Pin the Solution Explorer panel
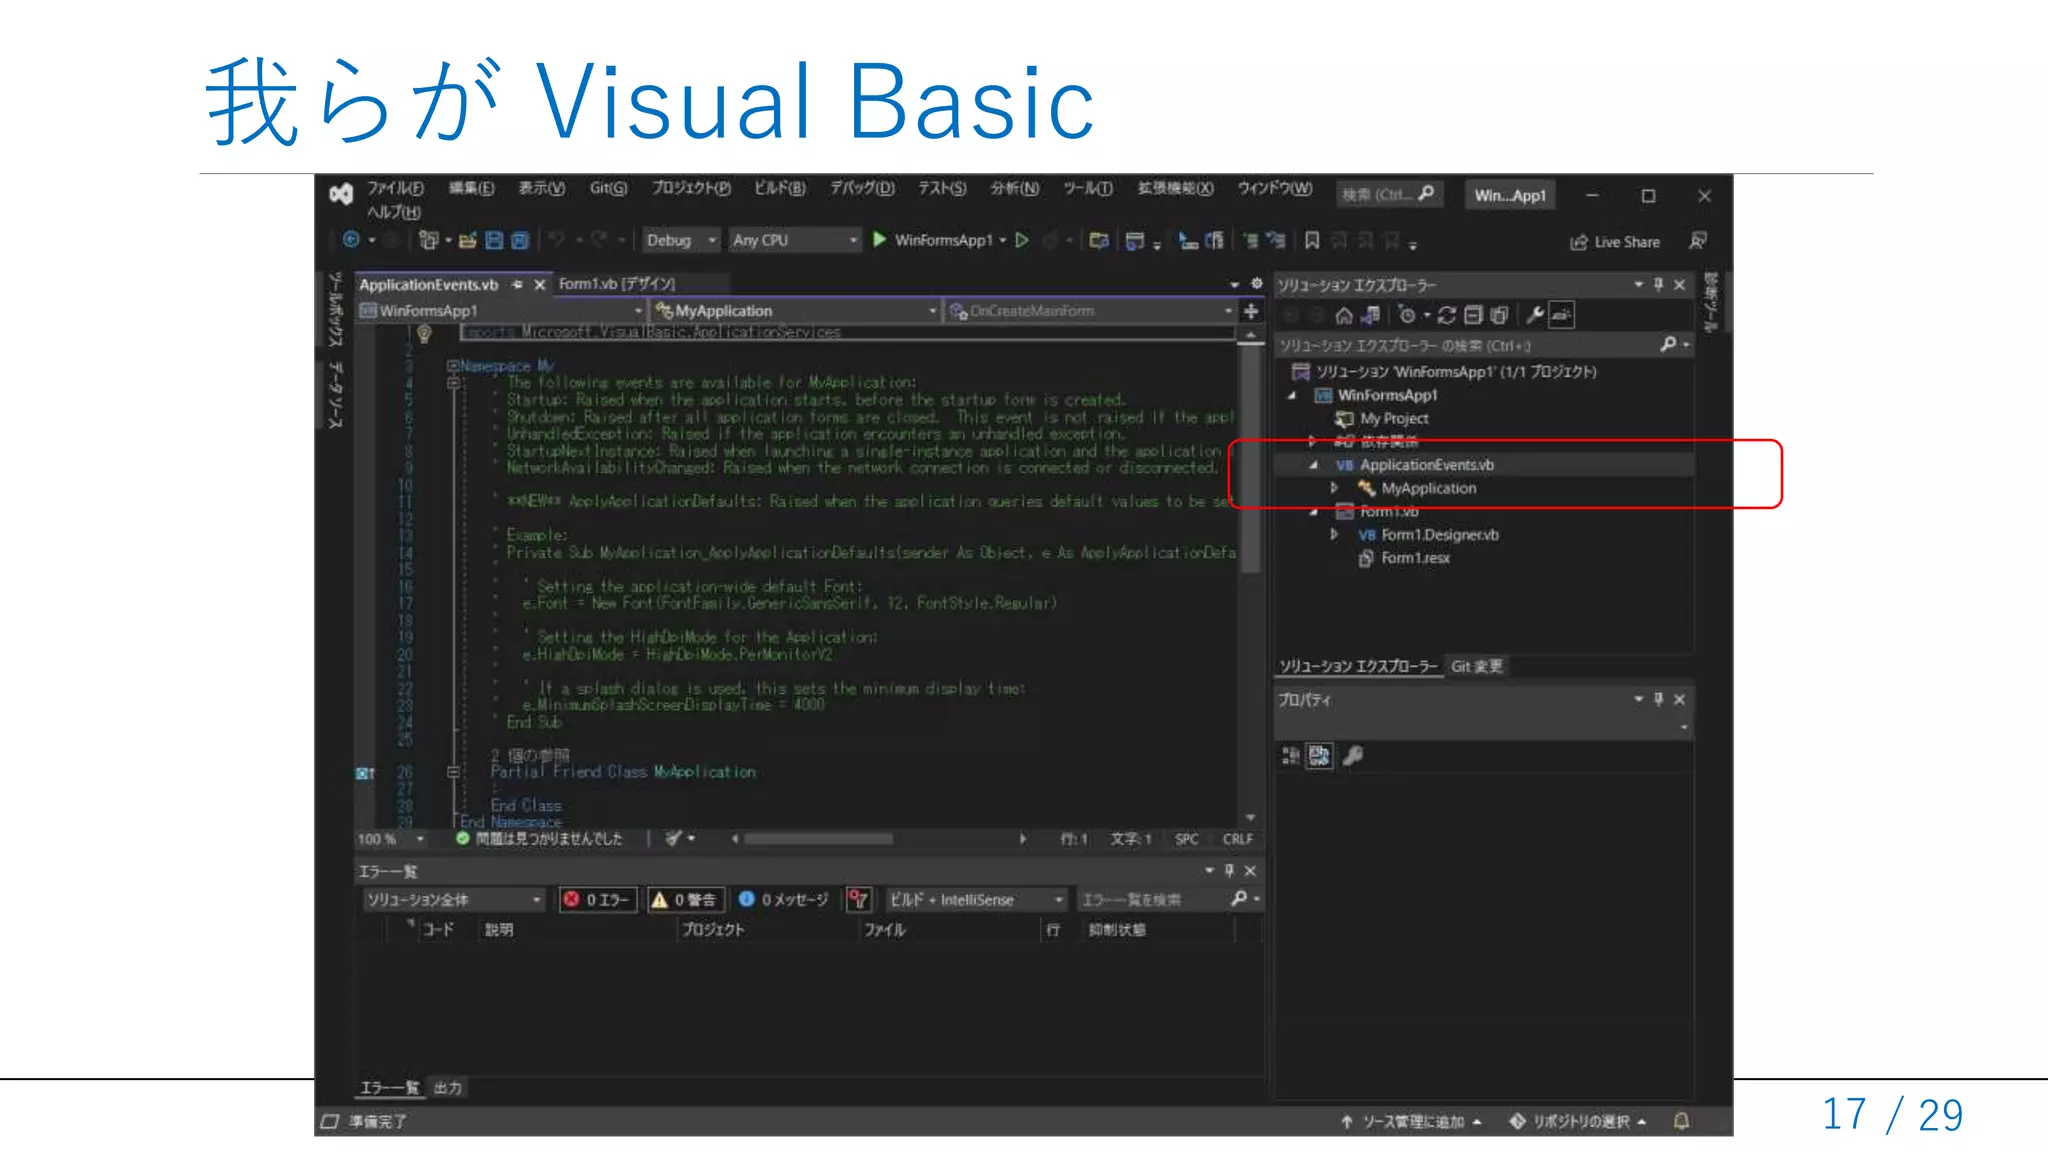Viewport: 2048px width, 1152px height. pos(1659,285)
